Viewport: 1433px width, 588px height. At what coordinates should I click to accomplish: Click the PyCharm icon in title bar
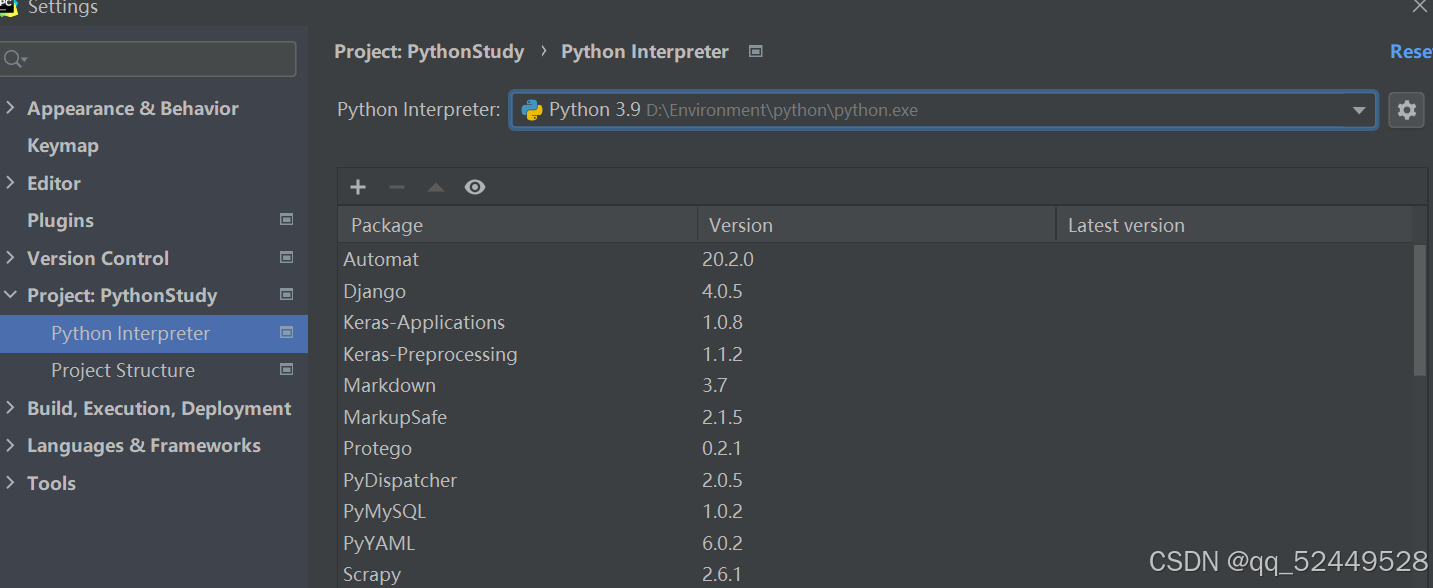coord(9,7)
